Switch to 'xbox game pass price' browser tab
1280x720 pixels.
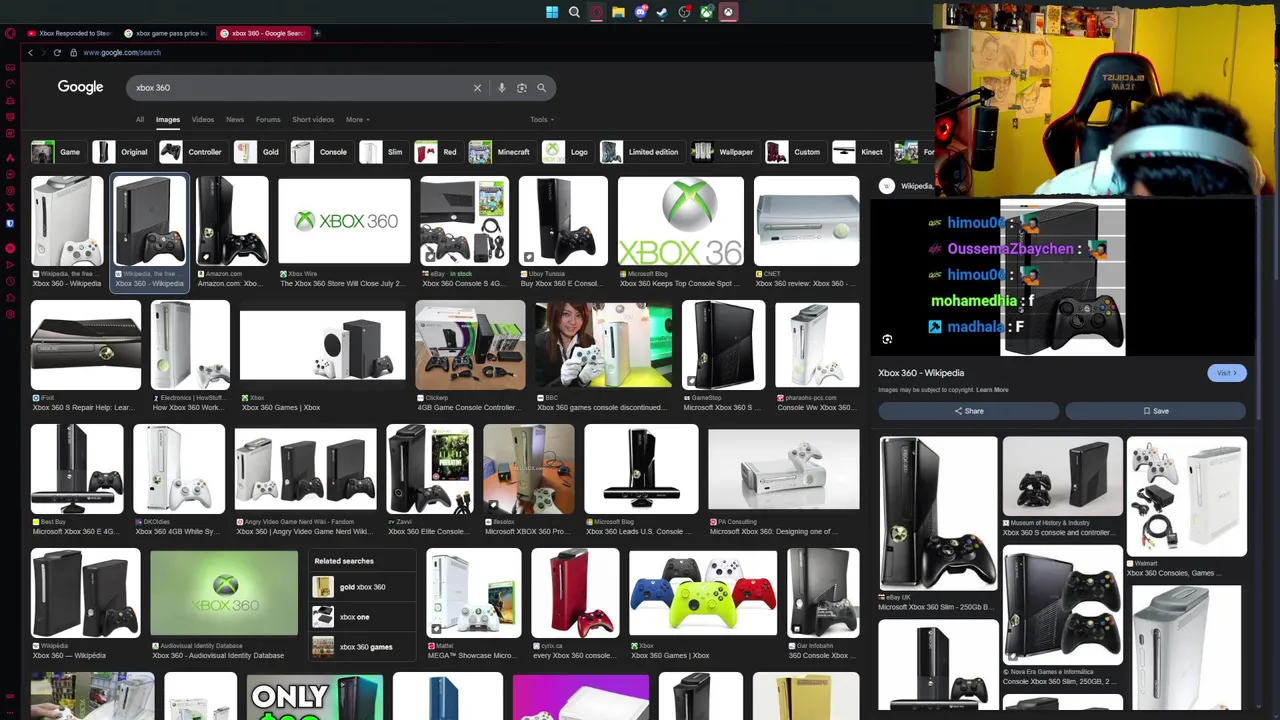[167, 33]
